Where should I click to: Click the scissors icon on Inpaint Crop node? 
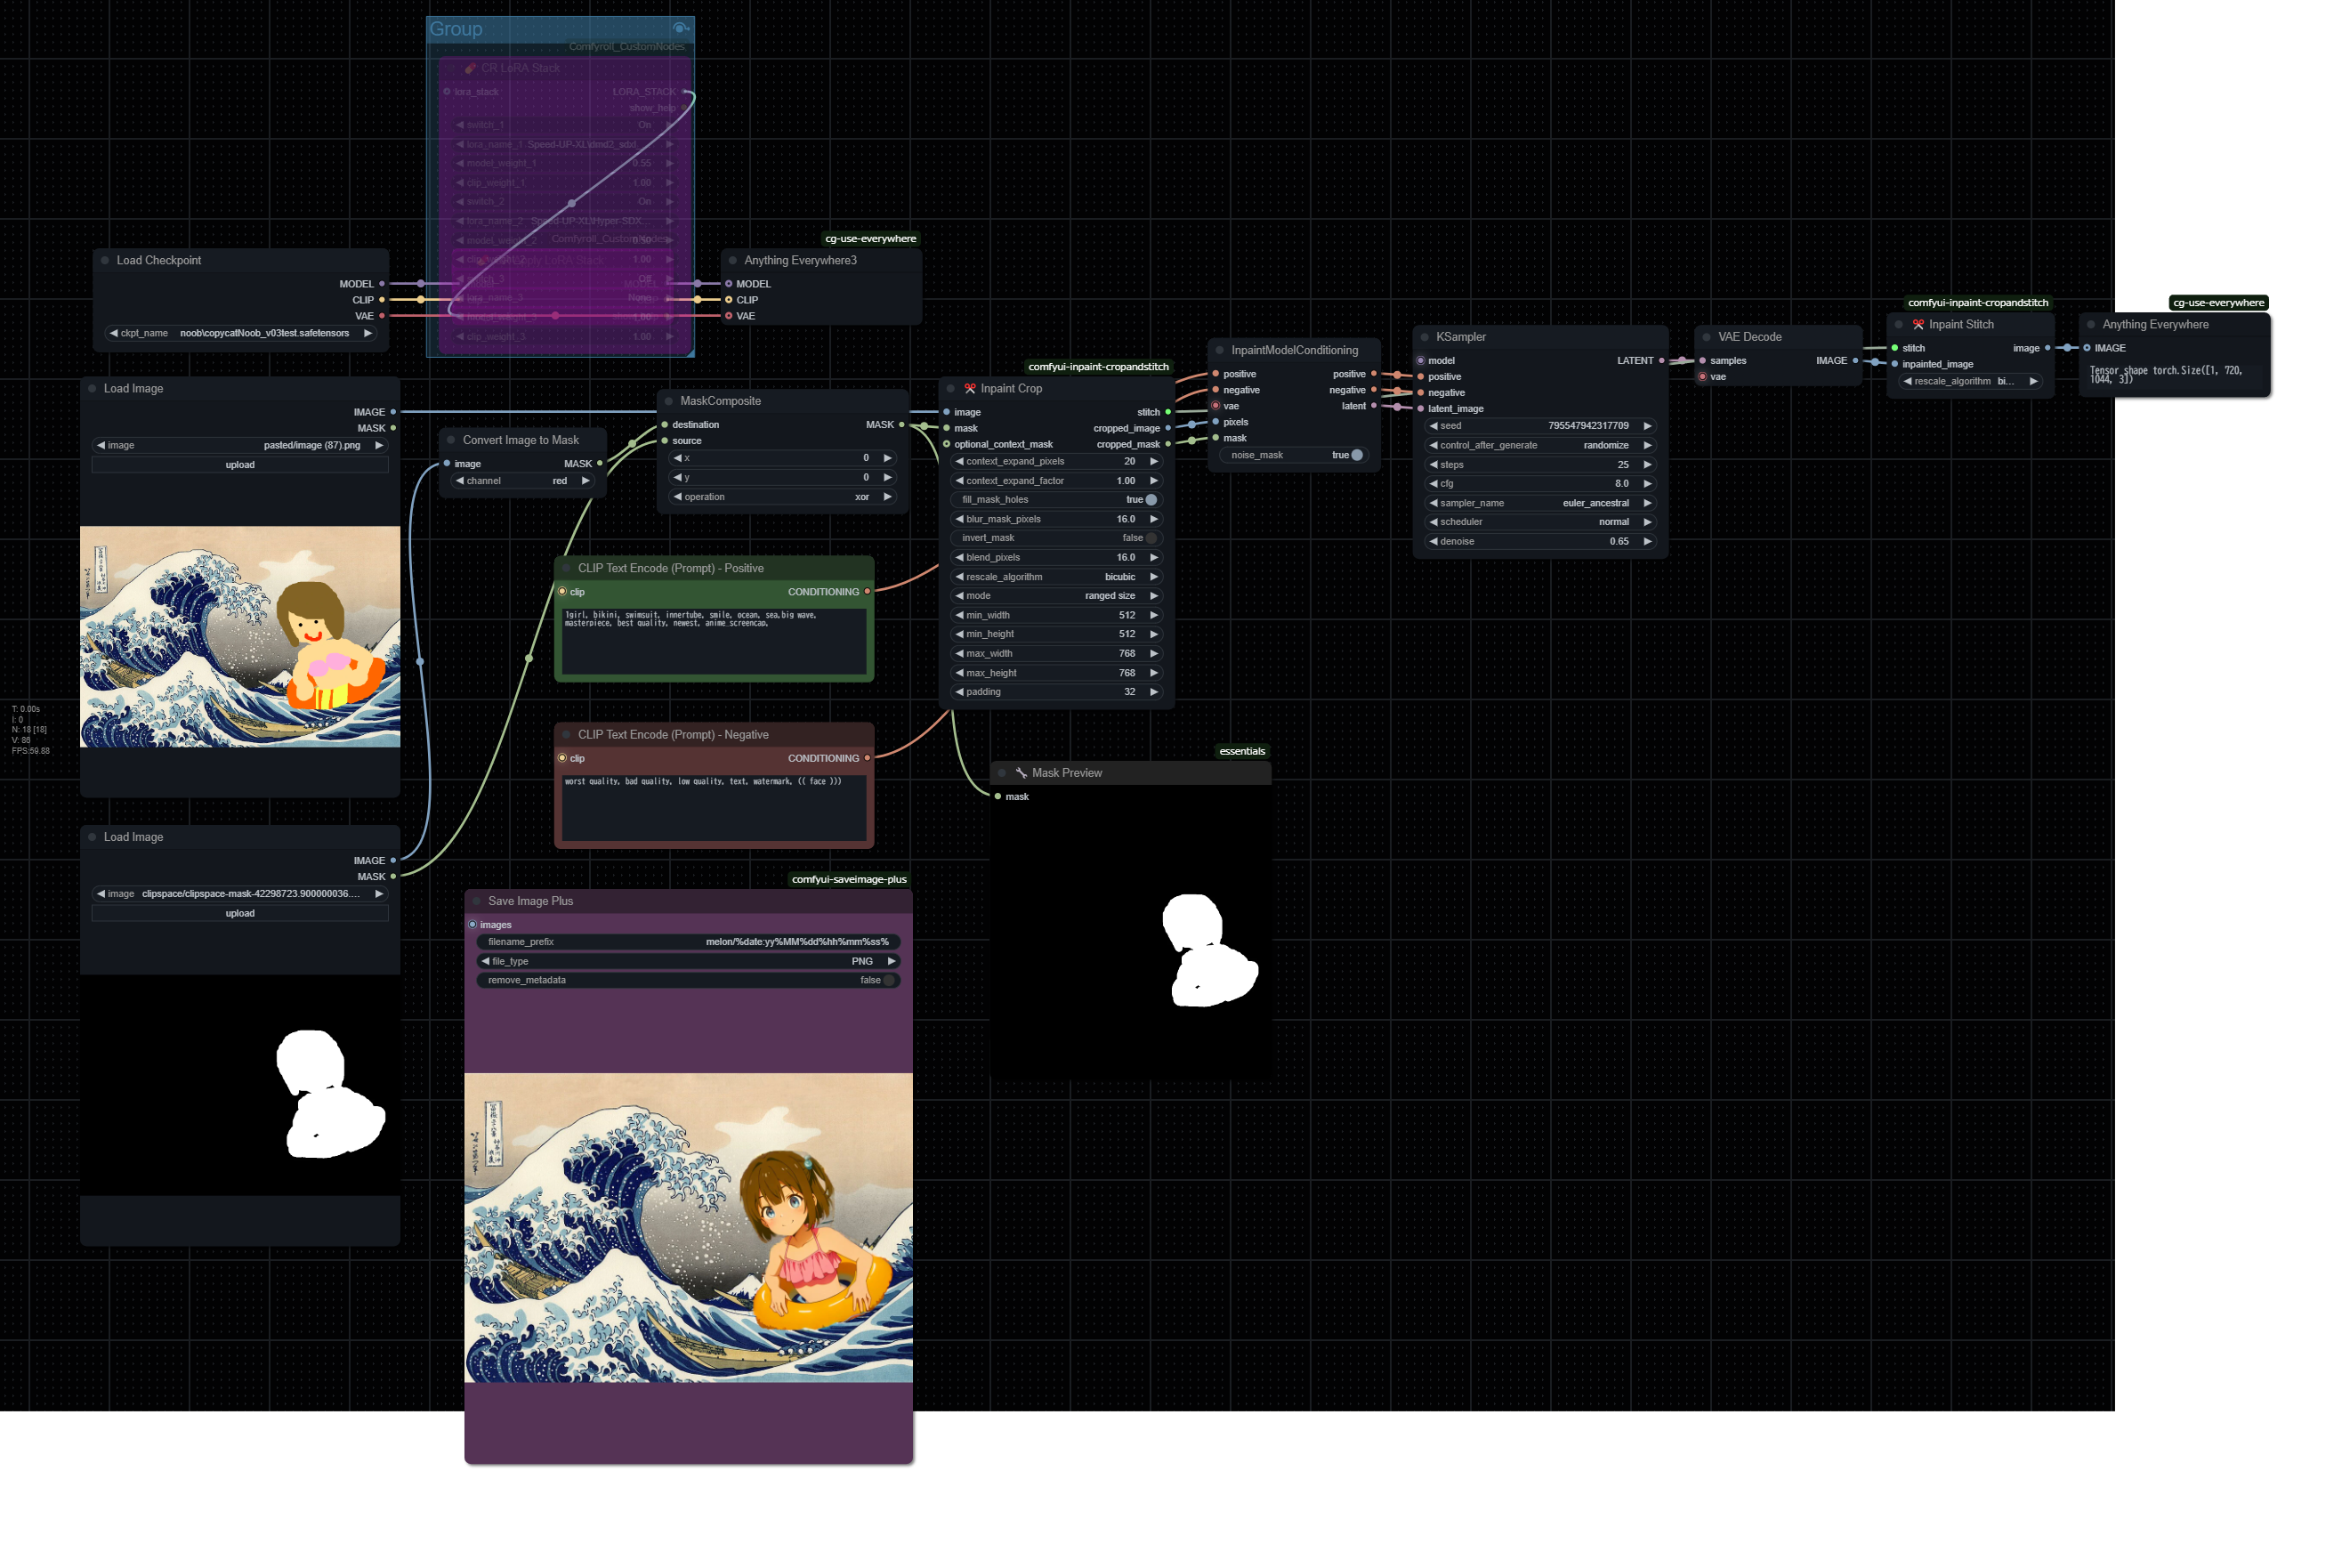969,388
